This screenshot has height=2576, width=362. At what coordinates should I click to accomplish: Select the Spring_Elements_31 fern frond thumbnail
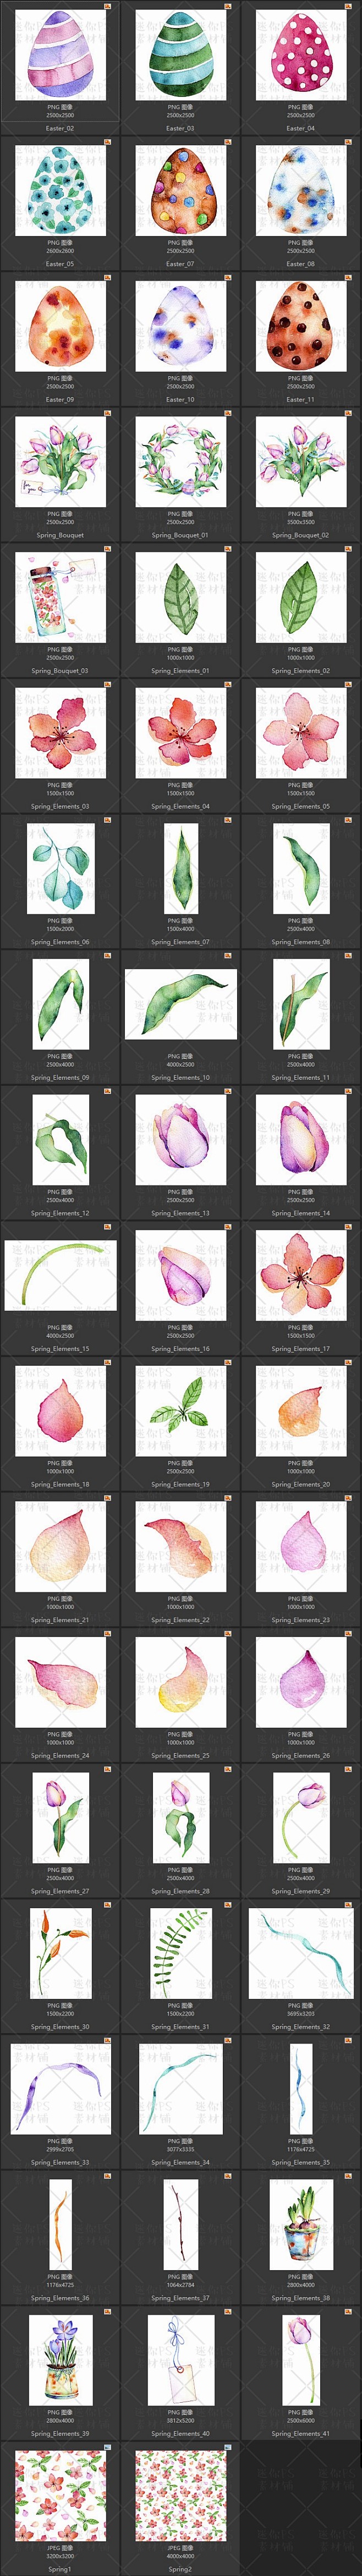point(181,1954)
